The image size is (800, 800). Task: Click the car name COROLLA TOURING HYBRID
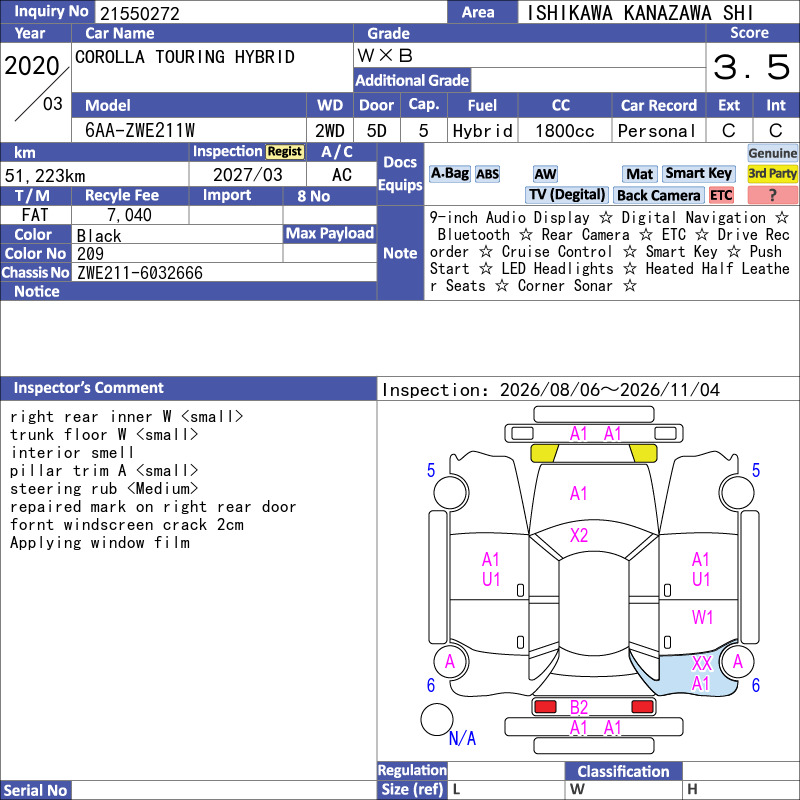tap(185, 57)
